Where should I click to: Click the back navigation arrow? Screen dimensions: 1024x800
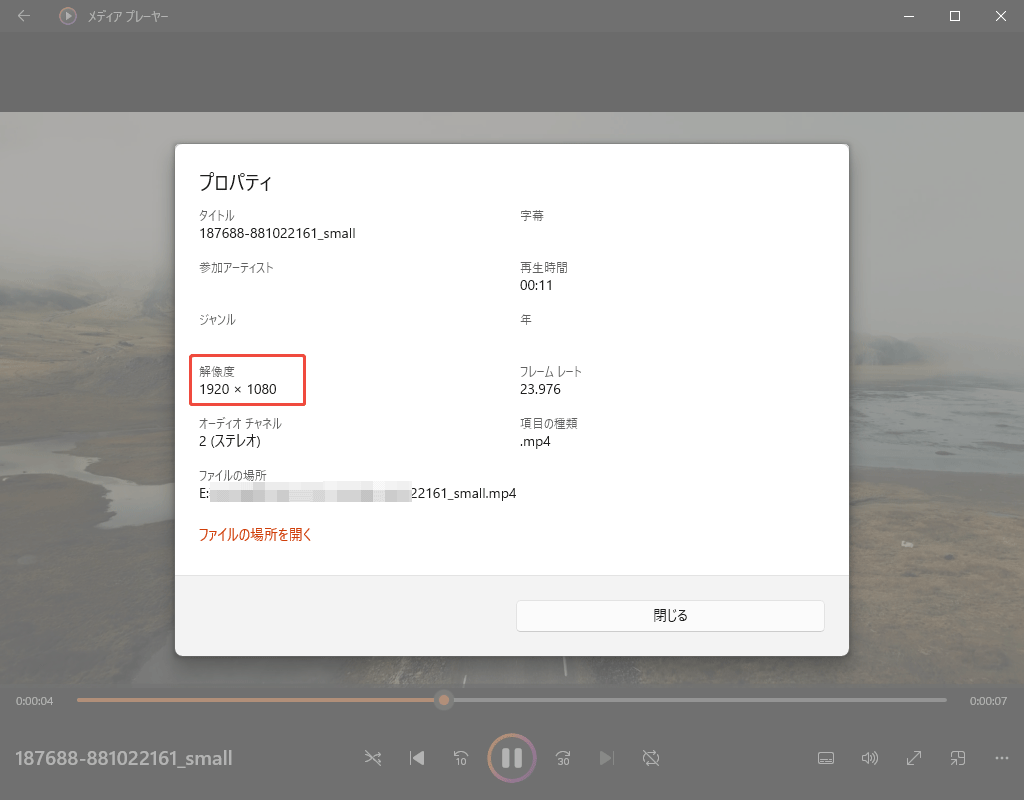click(x=22, y=16)
